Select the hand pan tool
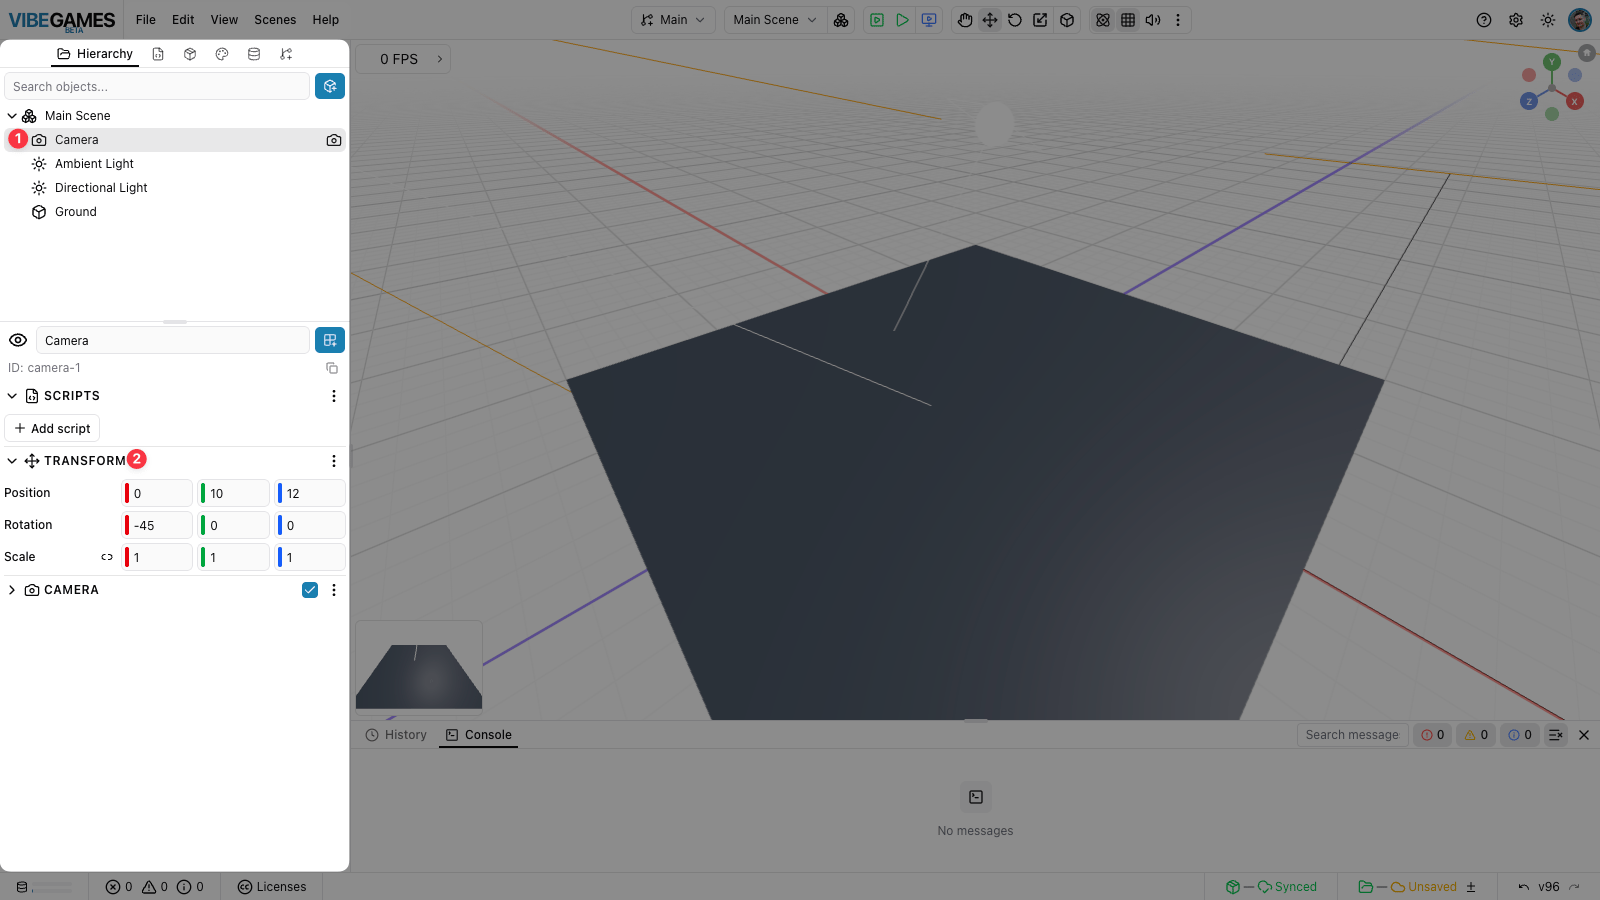The height and width of the screenshot is (900, 1600). pos(964,20)
